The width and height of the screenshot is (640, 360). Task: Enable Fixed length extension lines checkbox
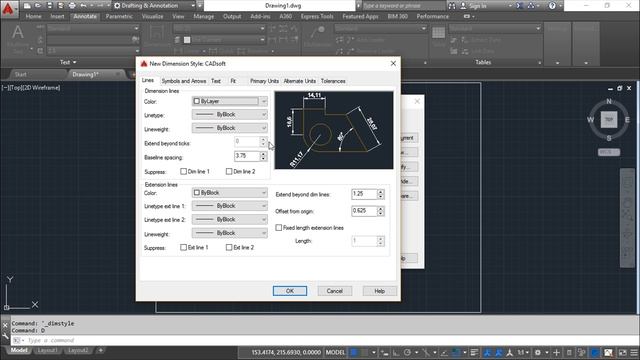pos(279,228)
